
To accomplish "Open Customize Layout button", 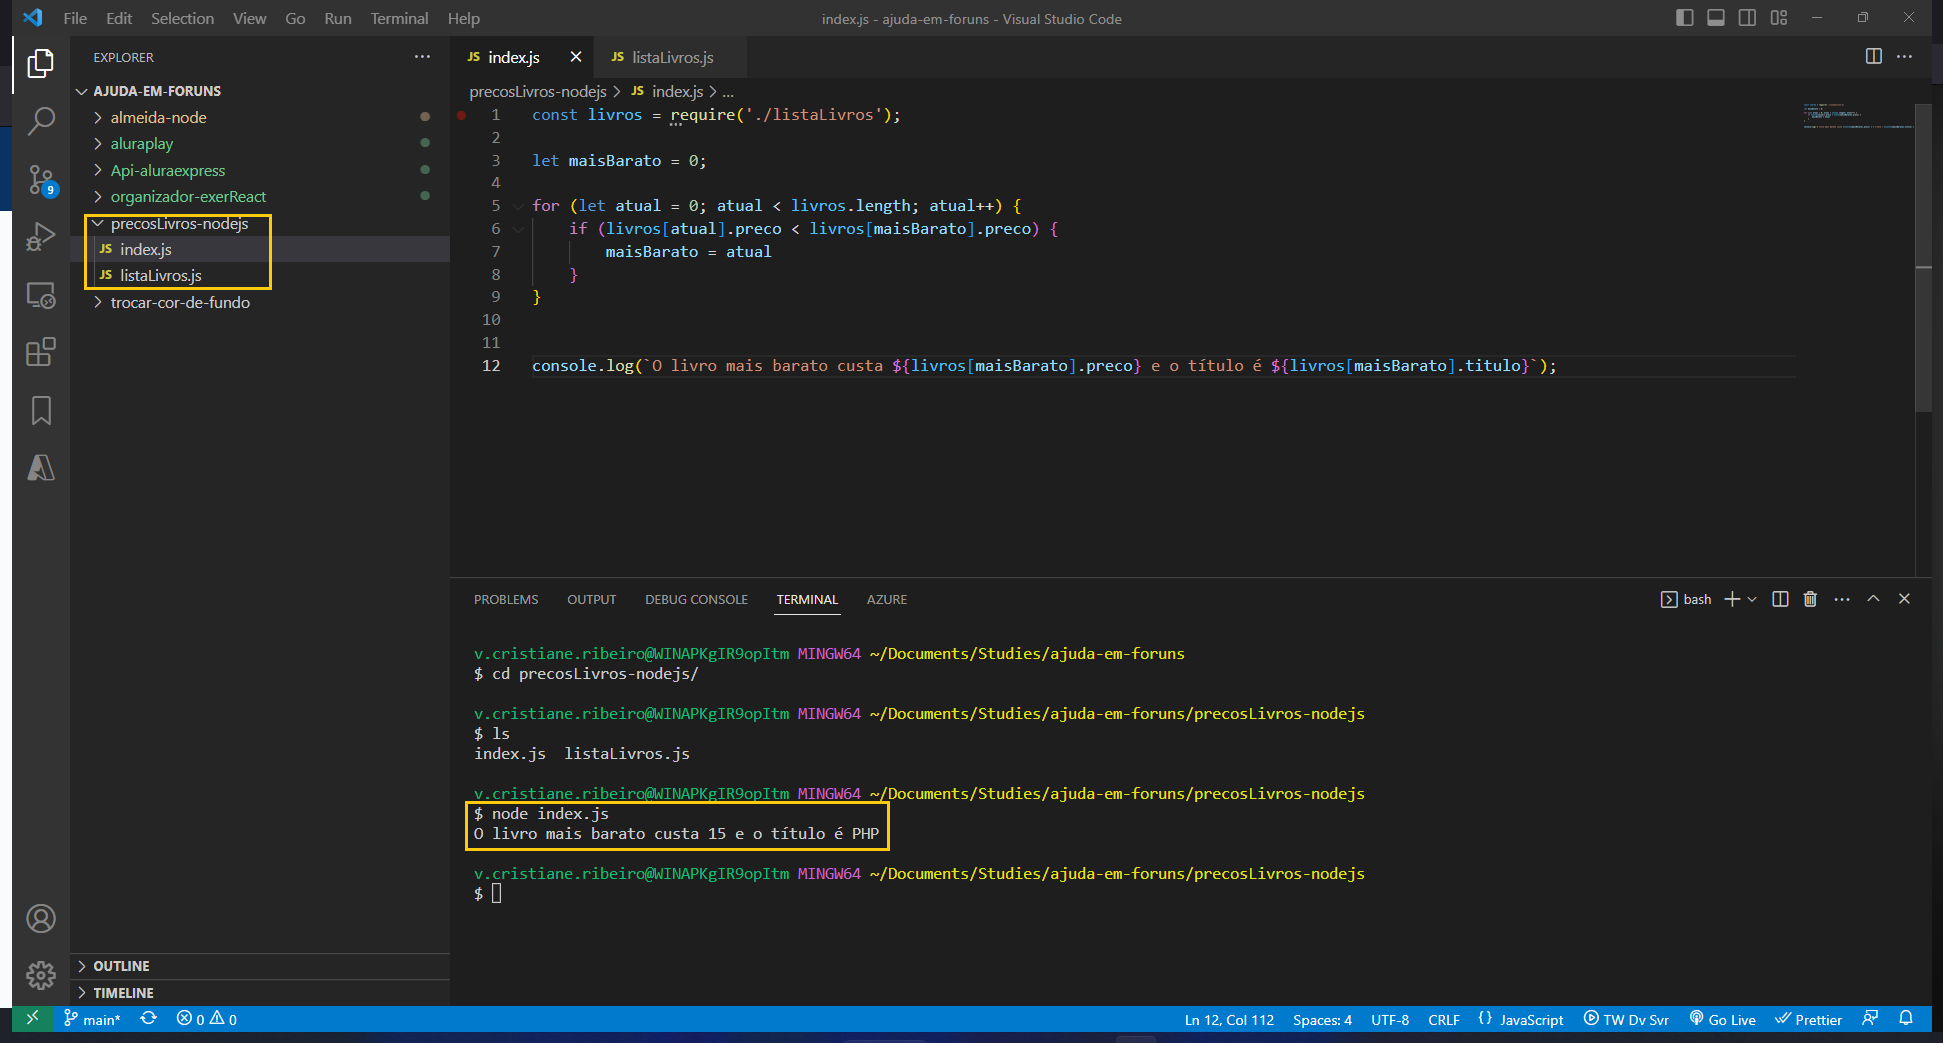I will click(x=1779, y=18).
